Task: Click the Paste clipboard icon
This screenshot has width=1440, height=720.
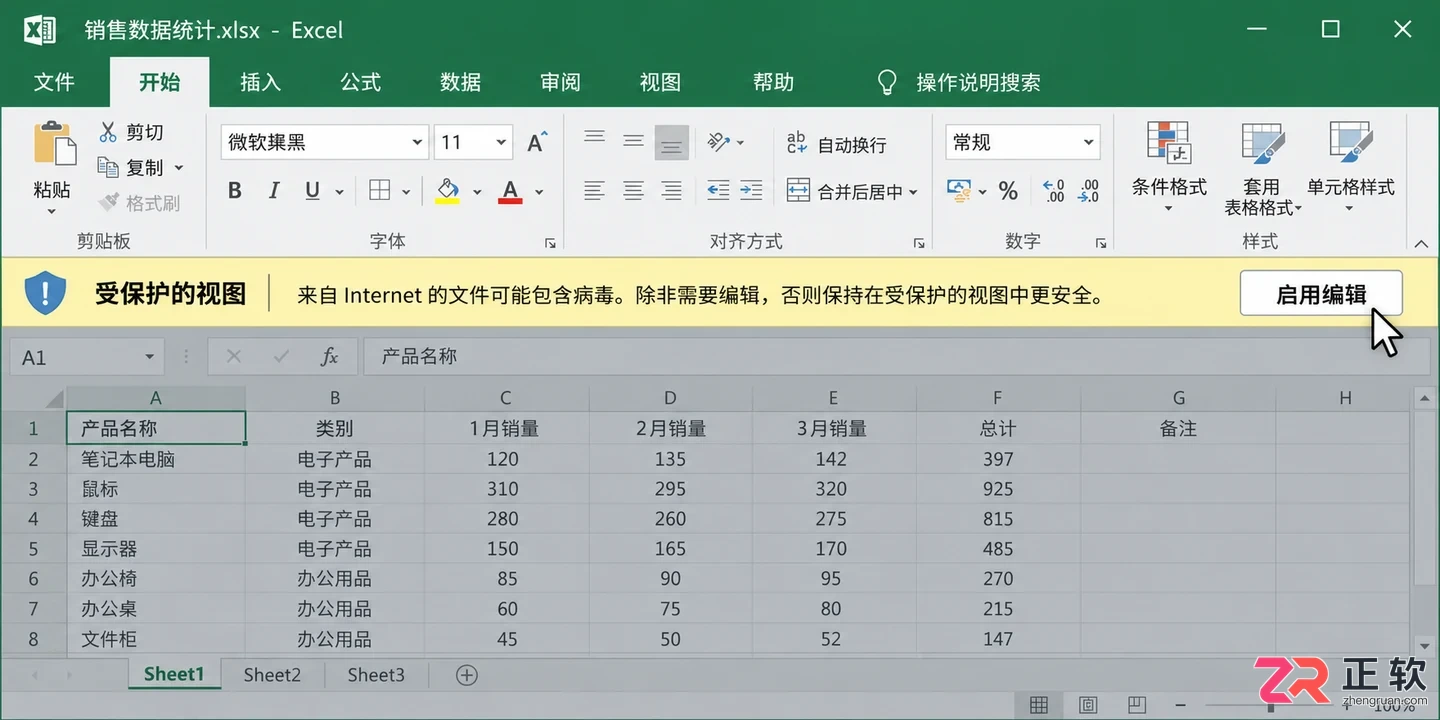Action: [55, 144]
